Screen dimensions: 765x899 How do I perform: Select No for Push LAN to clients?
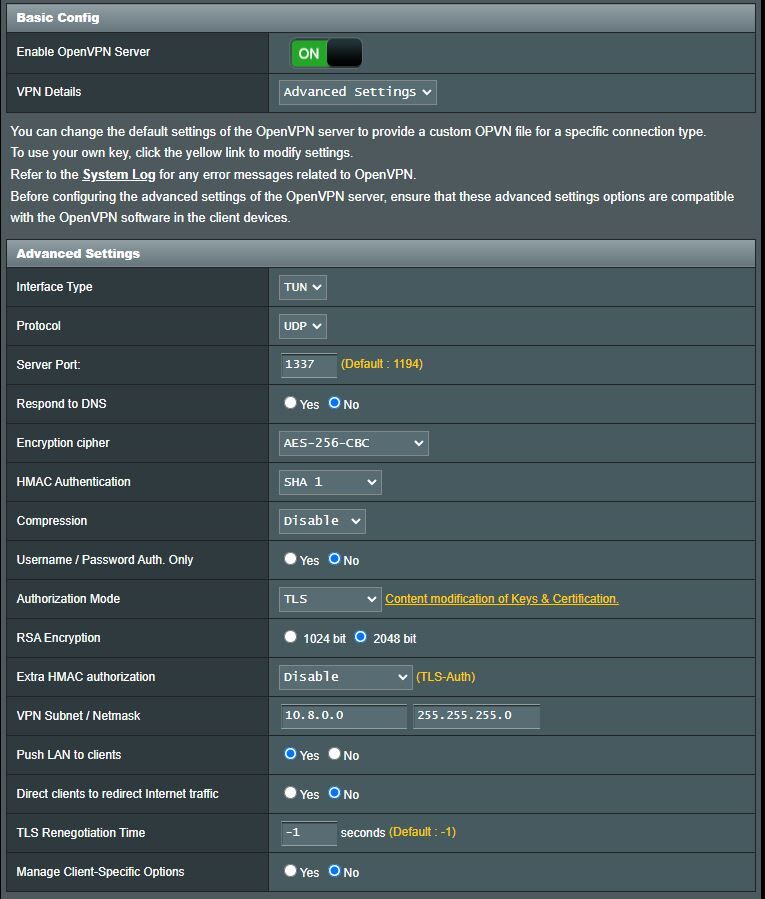(334, 754)
